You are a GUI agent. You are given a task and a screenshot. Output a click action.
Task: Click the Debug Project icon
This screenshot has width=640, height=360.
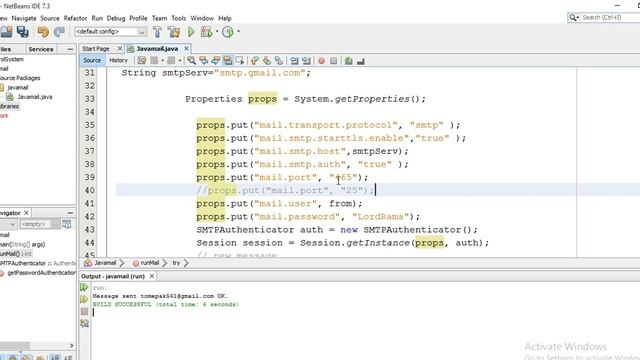(207, 32)
